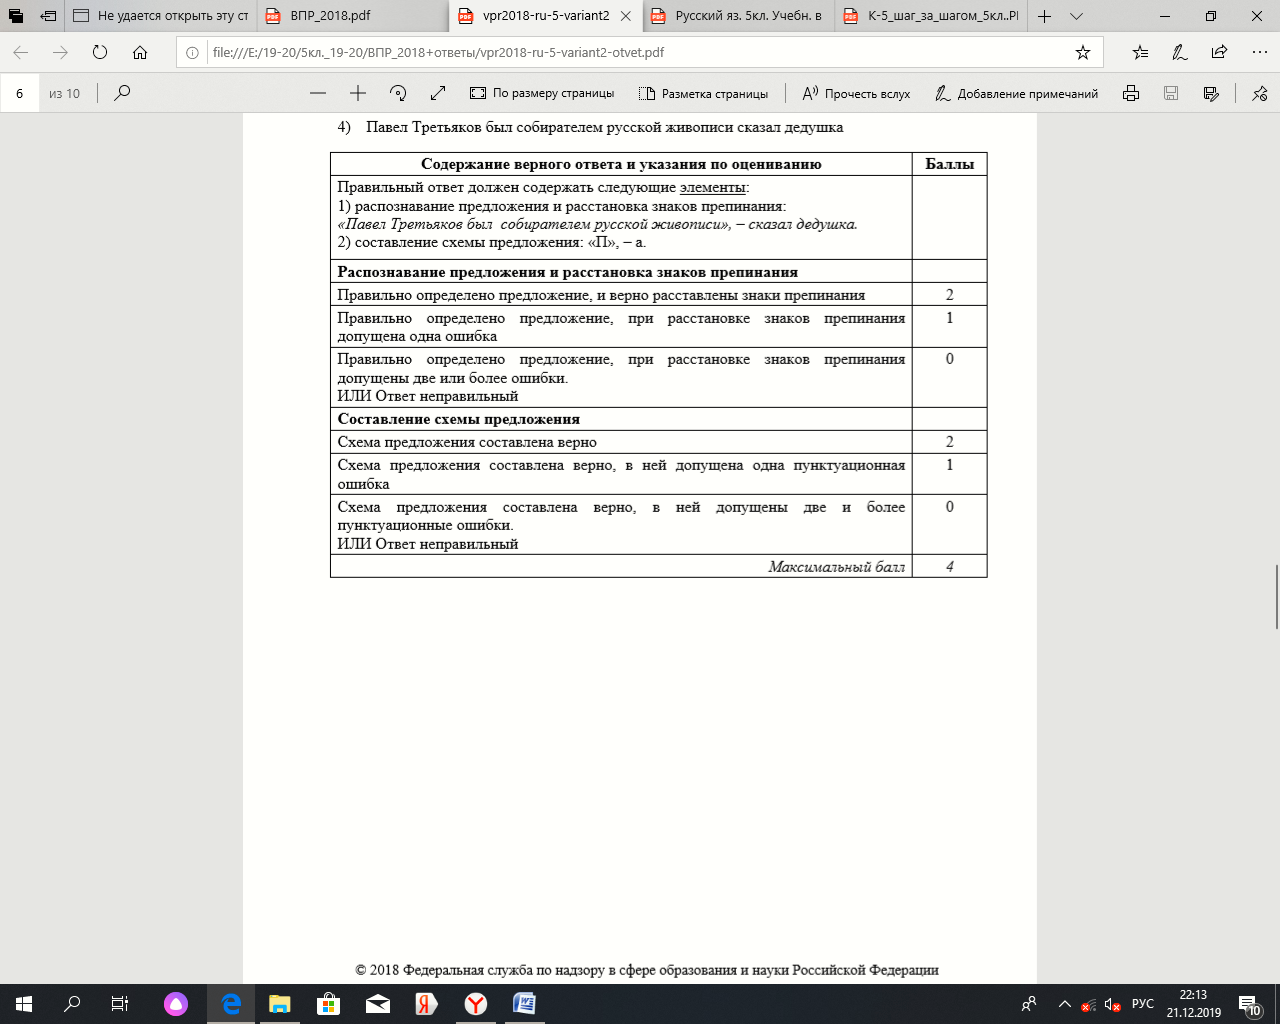Screen dimensions: 1280x1024
Task: Add notes with pen icon in browser bar
Action: click(x=1180, y=53)
